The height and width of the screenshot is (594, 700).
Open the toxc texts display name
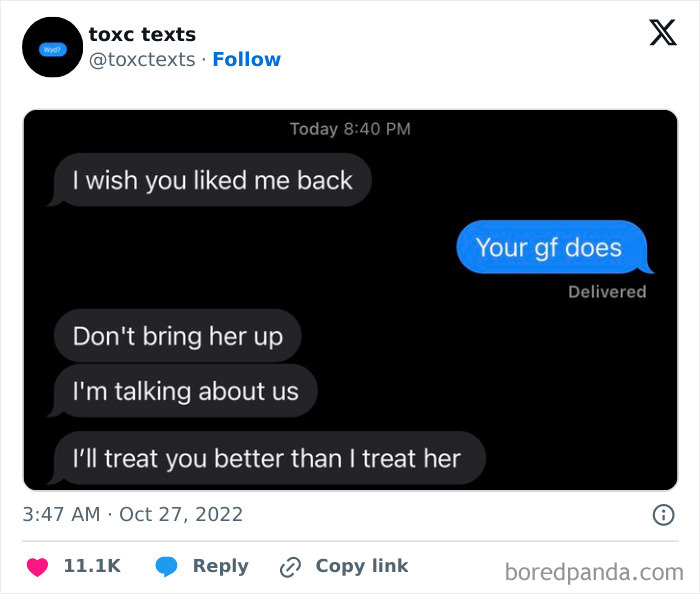[142, 34]
